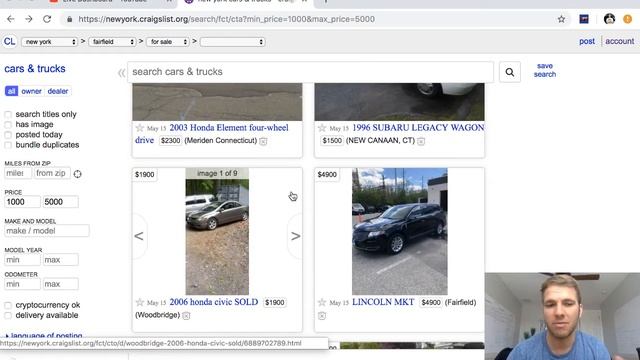The width and height of the screenshot is (640, 360).
Task: Click the miles input field
Action: (18, 173)
